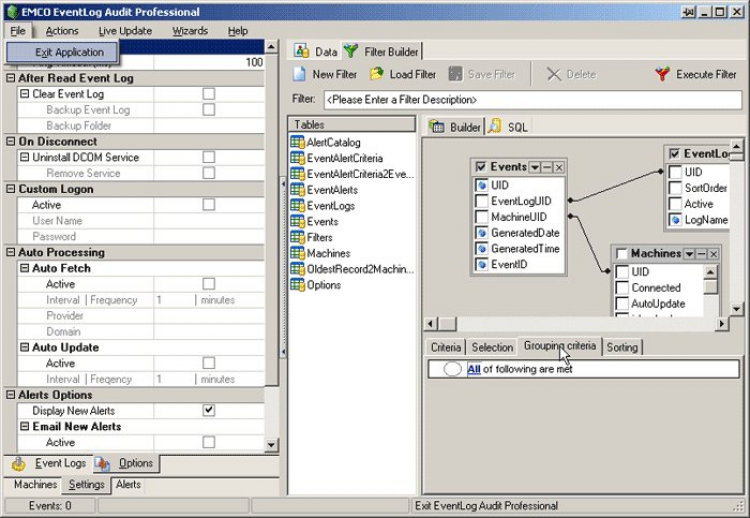Check the Connected field in Machines

tap(622, 287)
